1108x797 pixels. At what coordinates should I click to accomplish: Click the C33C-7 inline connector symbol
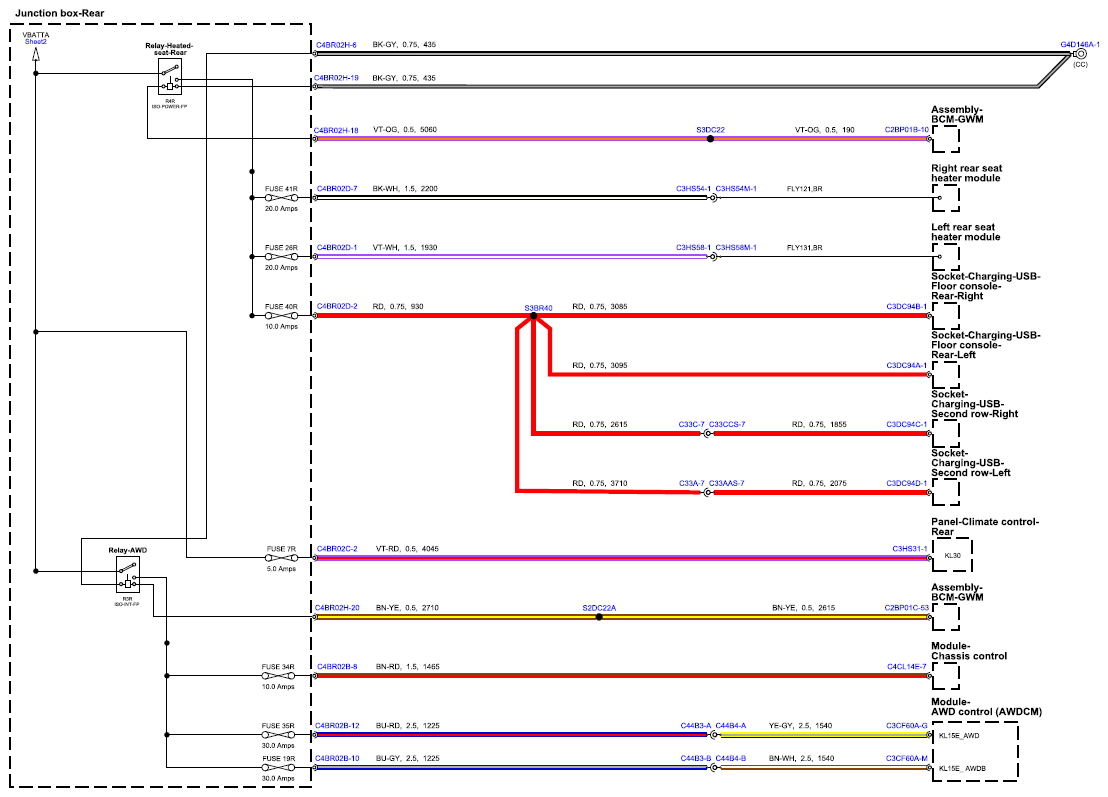[x=707, y=434]
